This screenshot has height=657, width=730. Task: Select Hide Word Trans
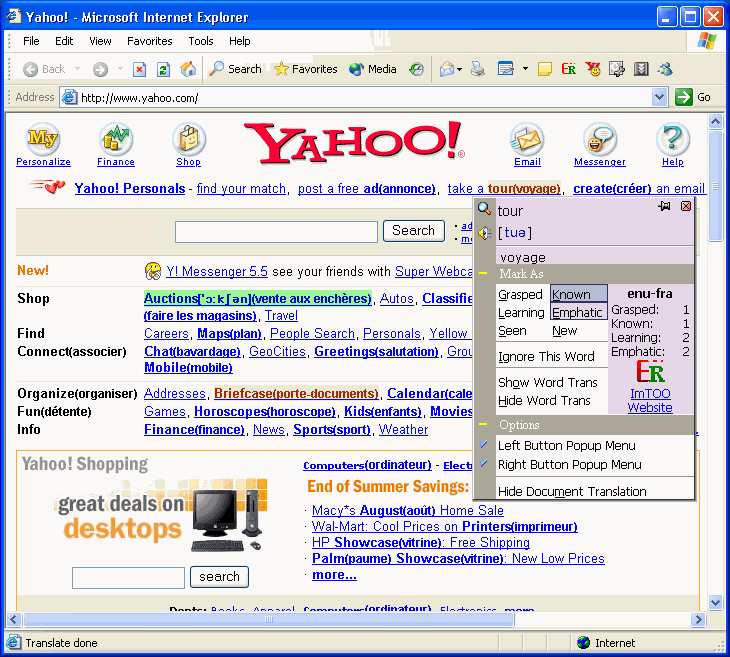544,401
